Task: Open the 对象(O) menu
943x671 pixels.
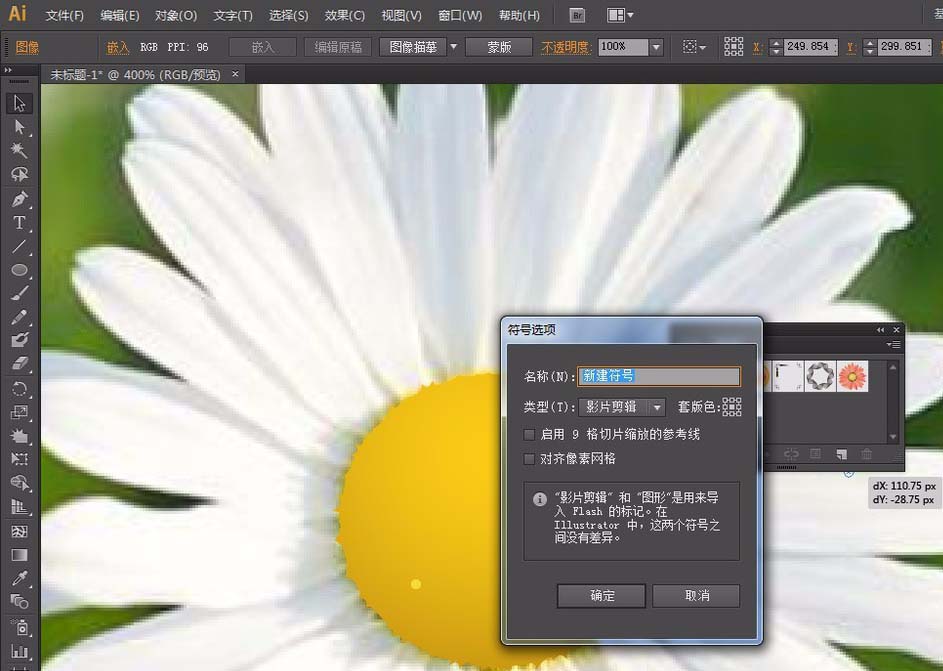Action: (176, 16)
